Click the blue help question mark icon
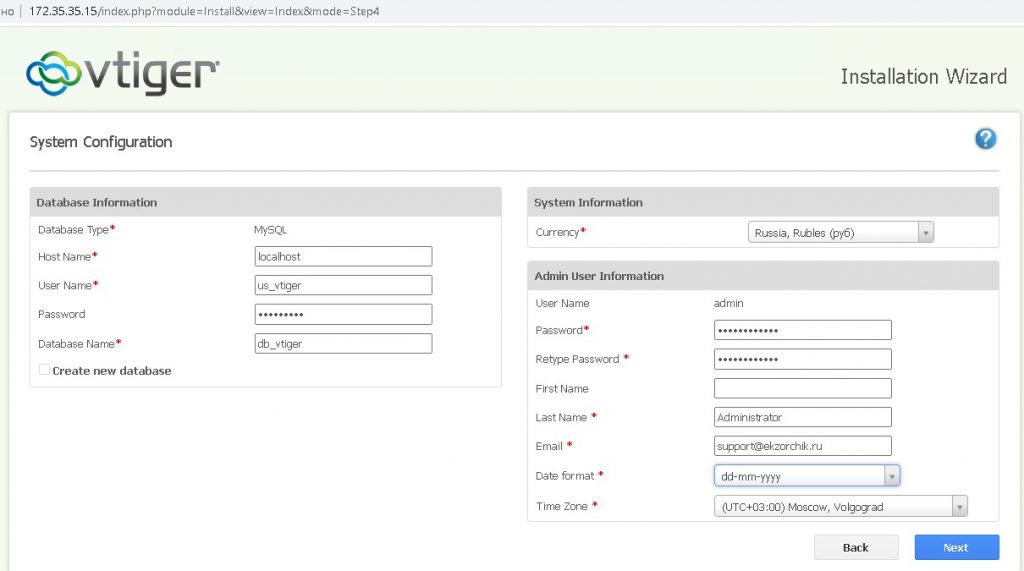The height and width of the screenshot is (571, 1024). (985, 139)
